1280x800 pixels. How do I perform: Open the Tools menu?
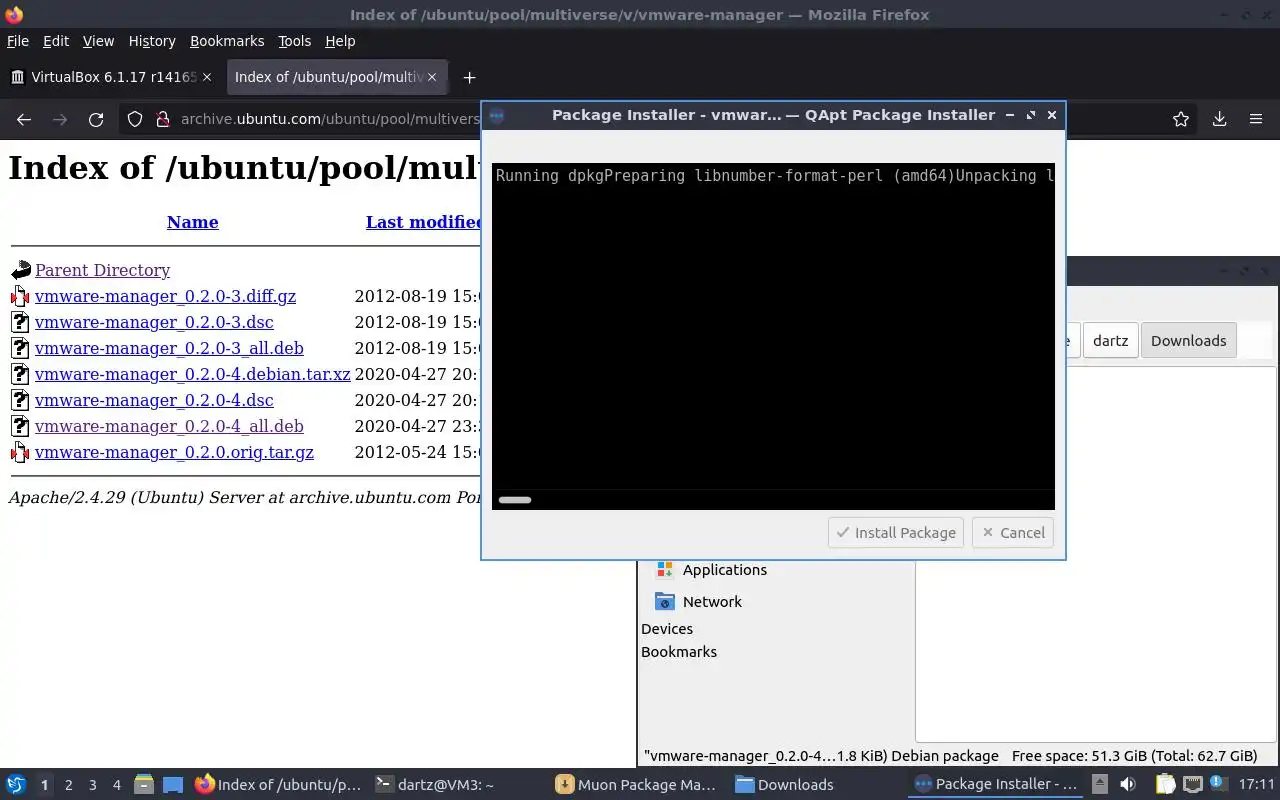[294, 41]
